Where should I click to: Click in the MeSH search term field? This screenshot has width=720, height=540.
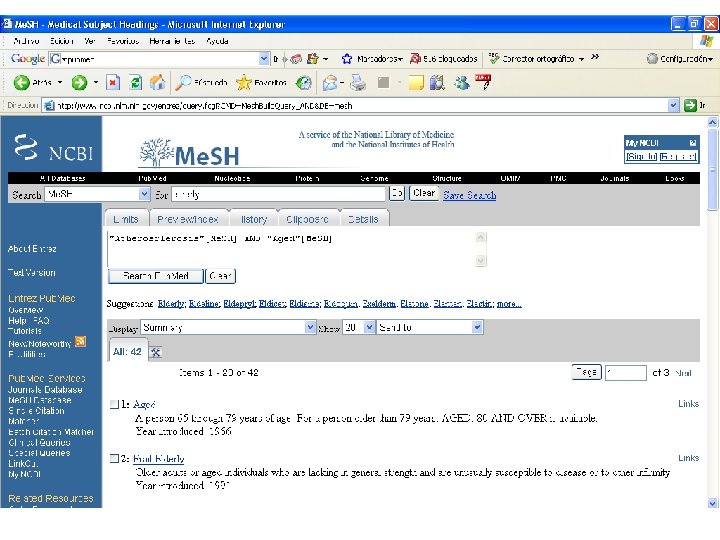[x=279, y=194]
